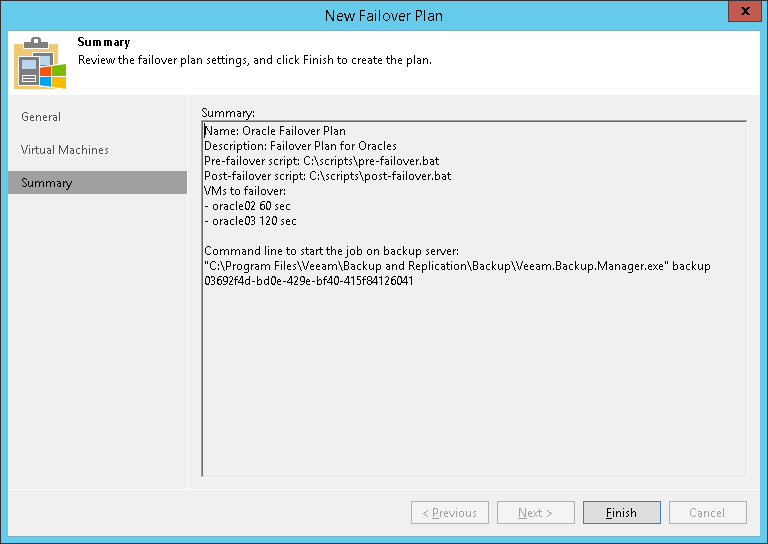Image resolution: width=768 pixels, height=544 pixels.
Task: Click the Next button
Action: [x=535, y=513]
